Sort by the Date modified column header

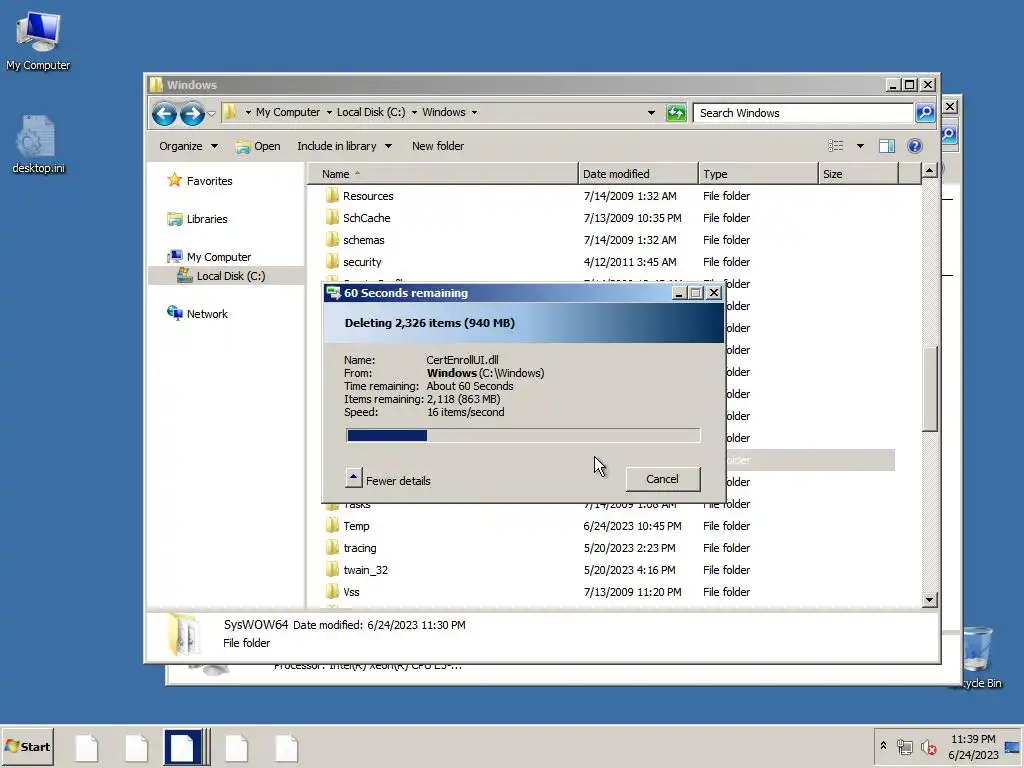(638, 174)
